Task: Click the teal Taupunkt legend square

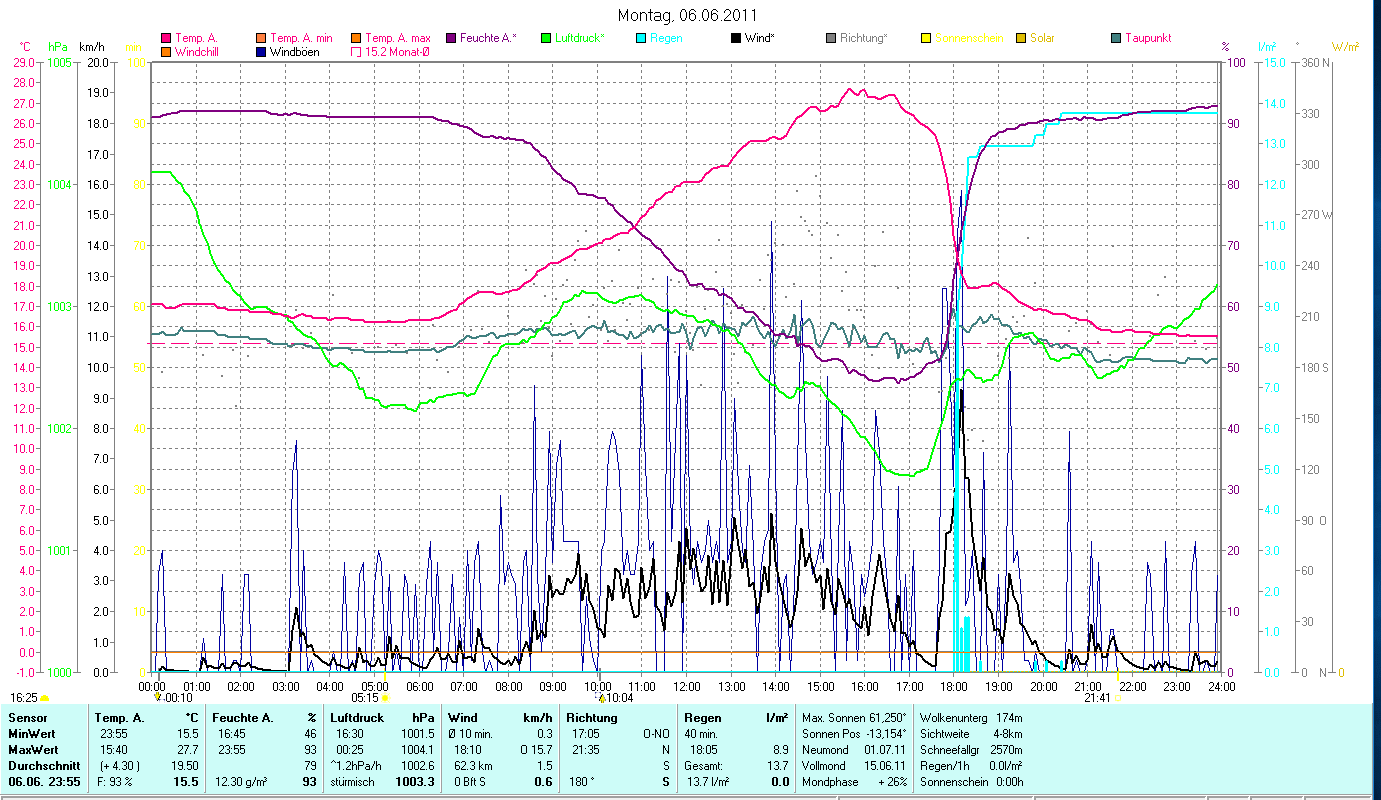Action: (x=1115, y=38)
